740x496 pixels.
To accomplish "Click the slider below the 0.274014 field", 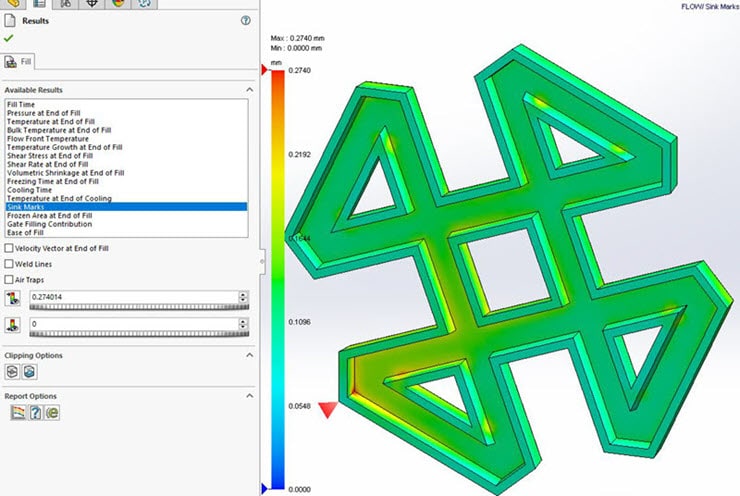I will click(x=139, y=307).
